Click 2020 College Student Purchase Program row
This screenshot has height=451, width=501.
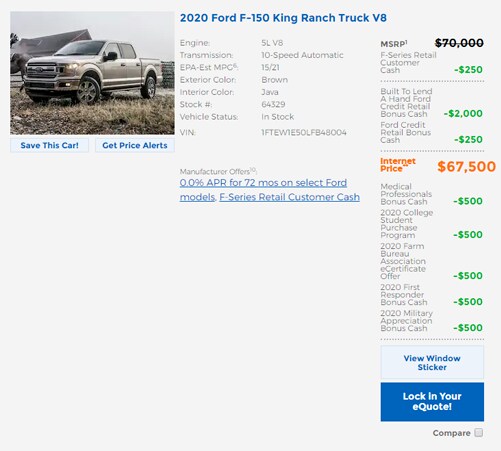tap(431, 224)
